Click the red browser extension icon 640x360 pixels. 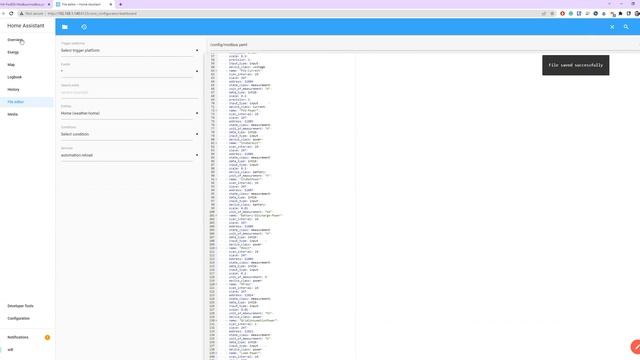562,13
